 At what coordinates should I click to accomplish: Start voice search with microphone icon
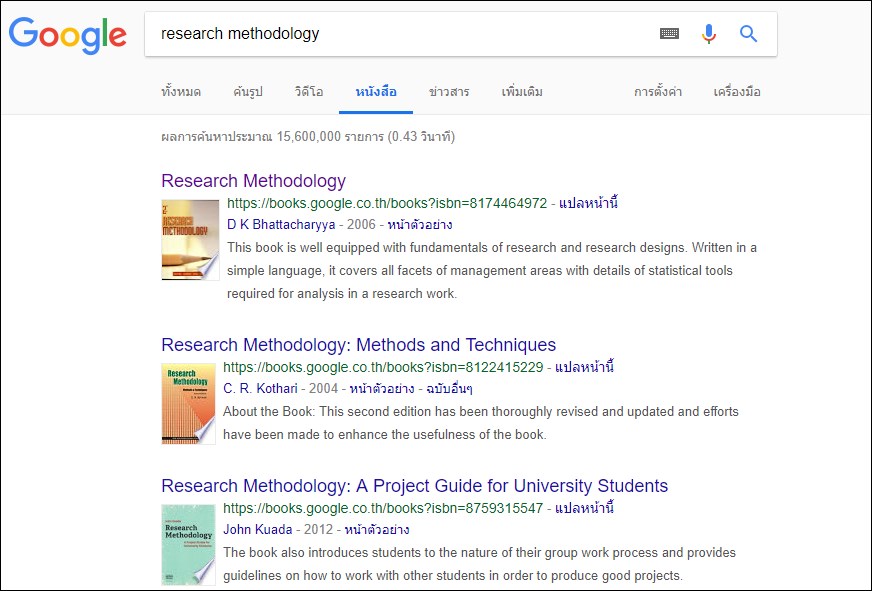(x=709, y=34)
